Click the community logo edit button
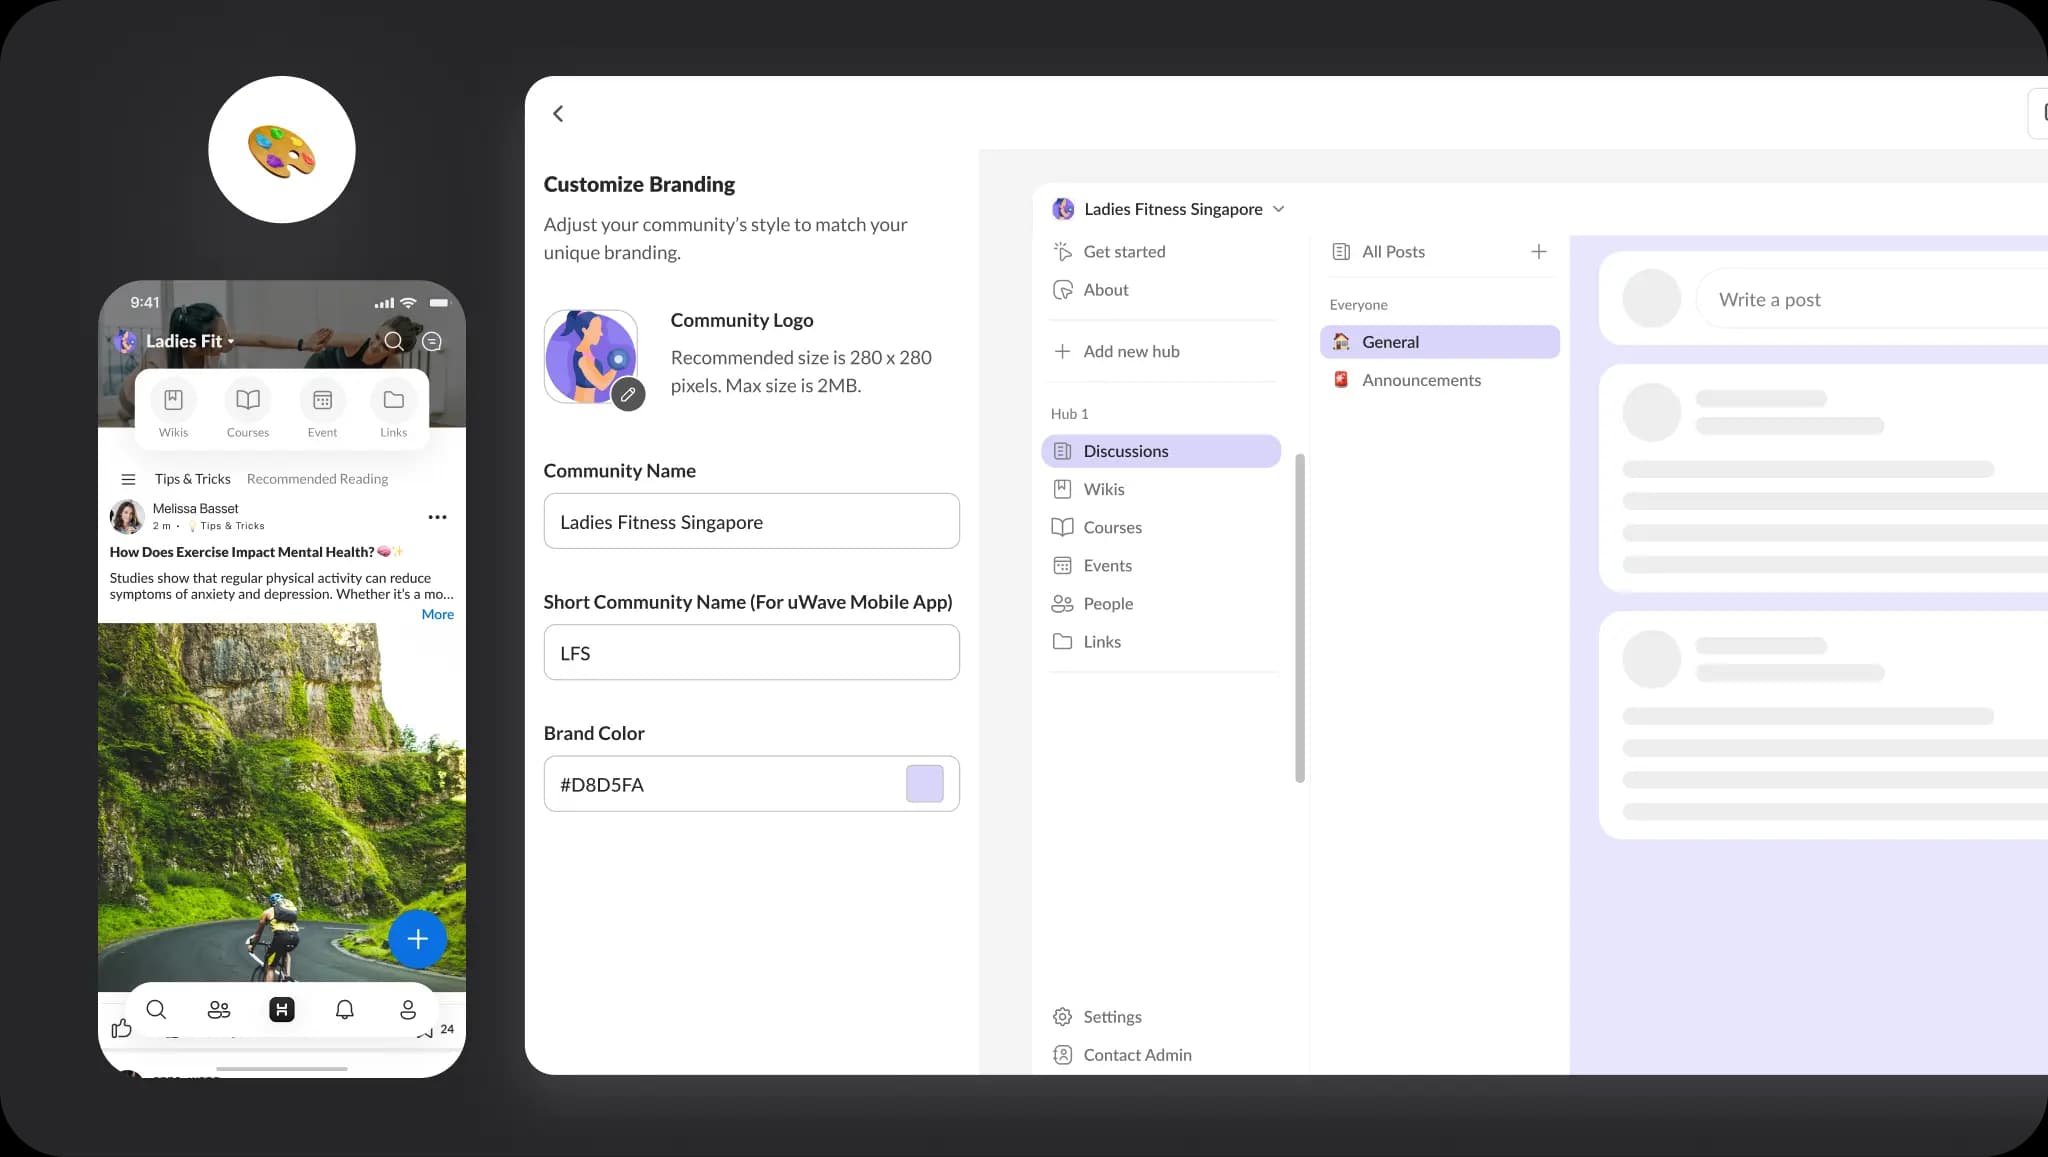Viewport: 2048px width, 1157px height. 629,394
